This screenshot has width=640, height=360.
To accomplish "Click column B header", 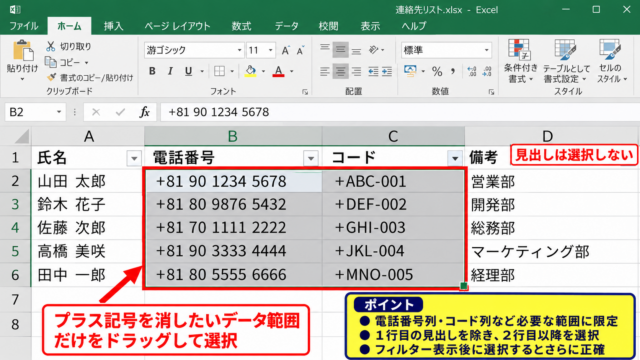I will 233,136.
